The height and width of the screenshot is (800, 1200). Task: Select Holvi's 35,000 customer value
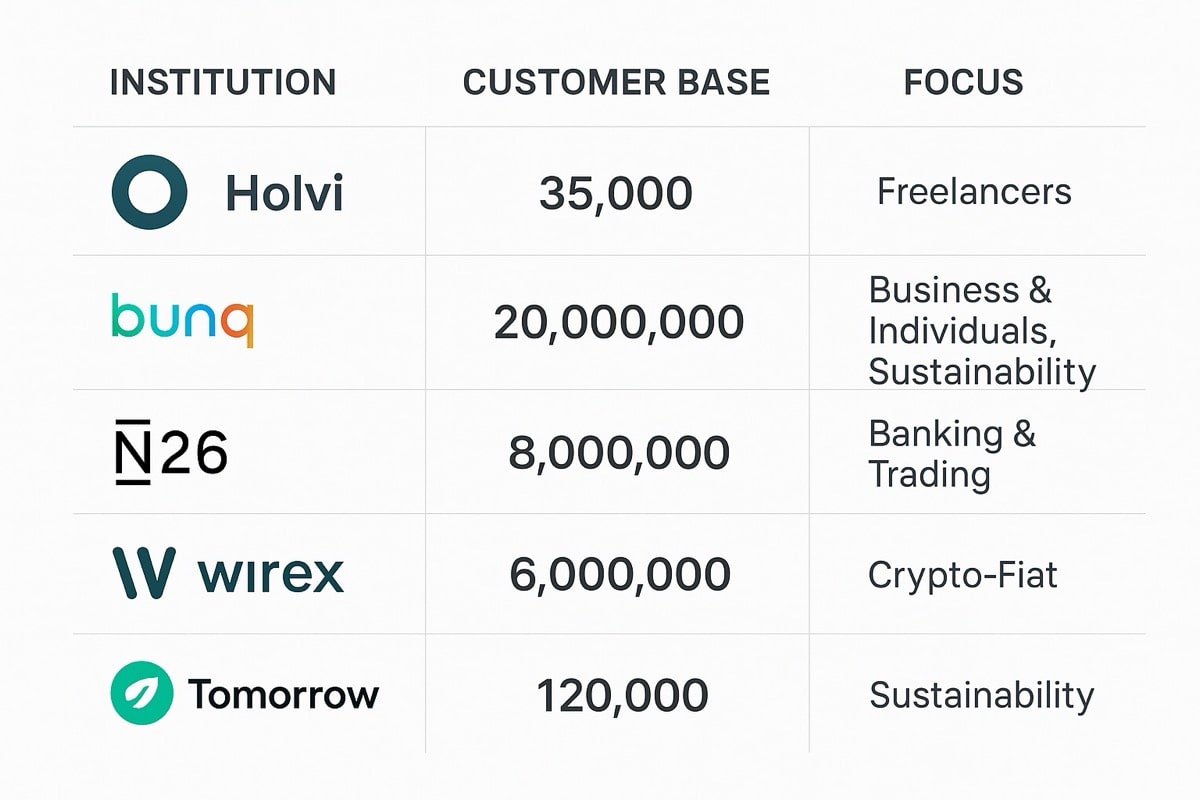(x=616, y=194)
